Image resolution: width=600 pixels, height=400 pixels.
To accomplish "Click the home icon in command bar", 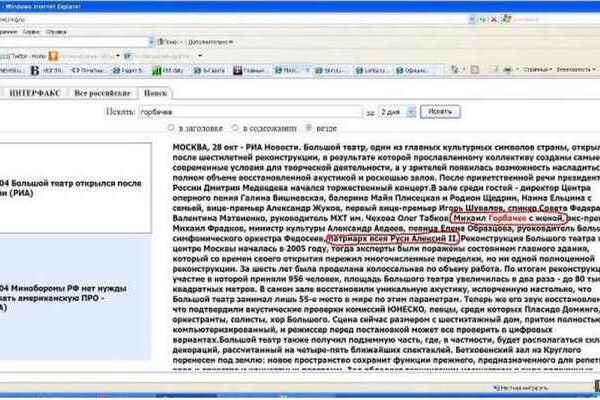I will [x=455, y=69].
